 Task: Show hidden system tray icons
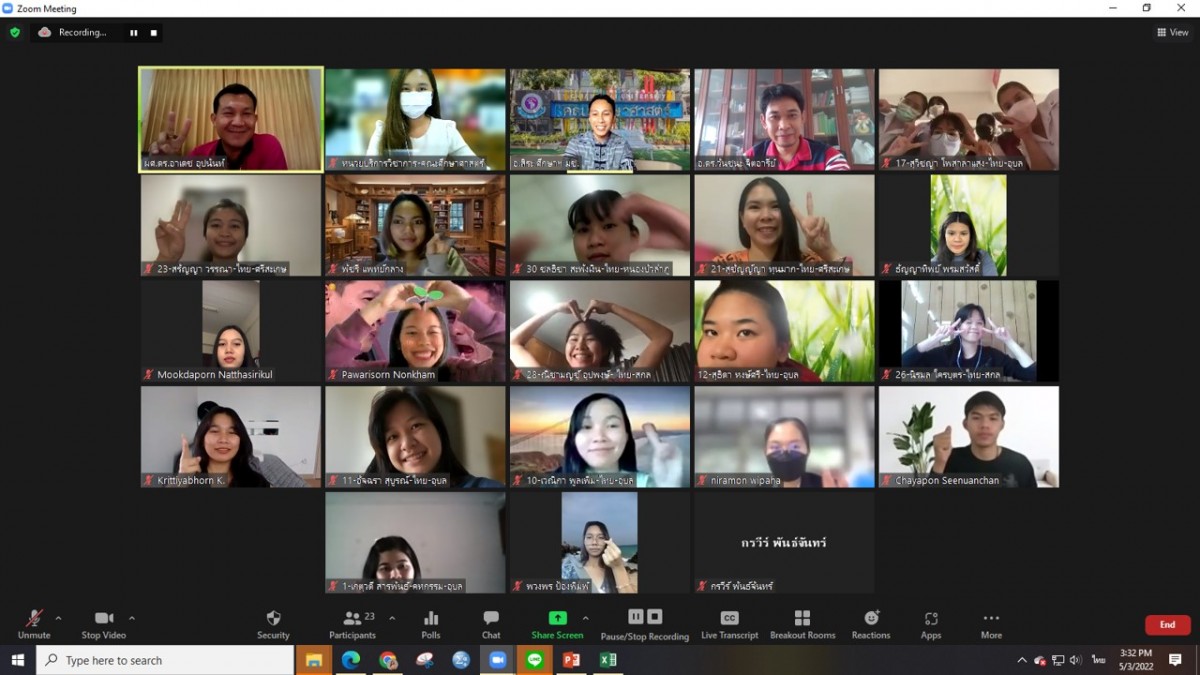coord(1022,660)
